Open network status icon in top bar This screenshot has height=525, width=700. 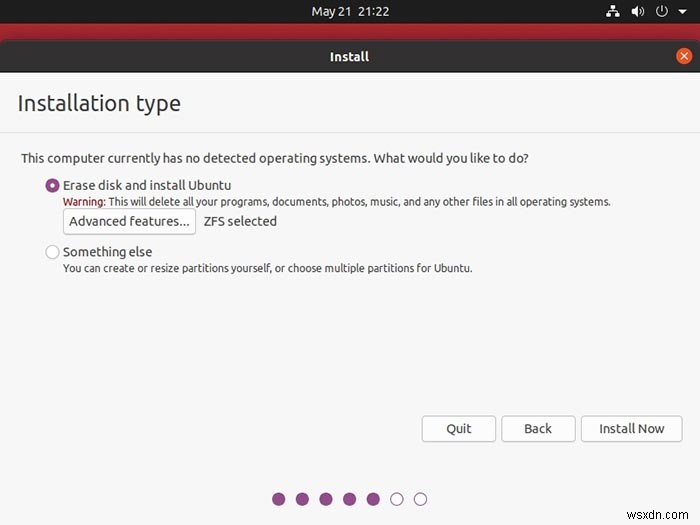(x=612, y=11)
